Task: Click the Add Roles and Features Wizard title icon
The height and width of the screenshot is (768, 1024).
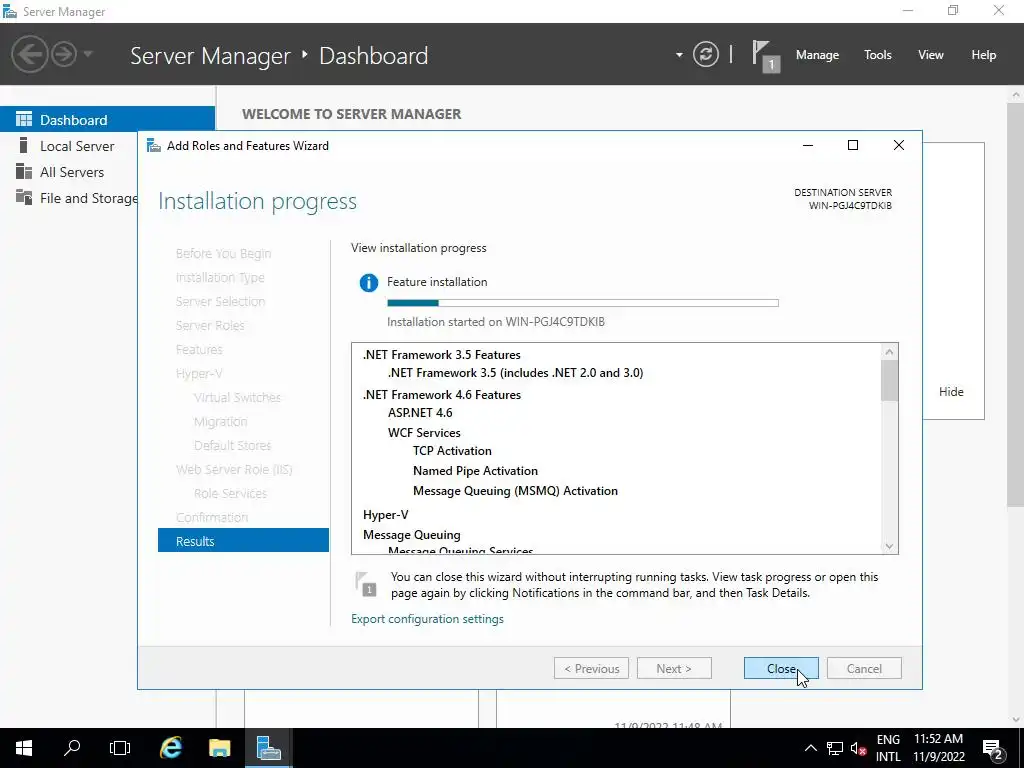Action: [x=153, y=145]
